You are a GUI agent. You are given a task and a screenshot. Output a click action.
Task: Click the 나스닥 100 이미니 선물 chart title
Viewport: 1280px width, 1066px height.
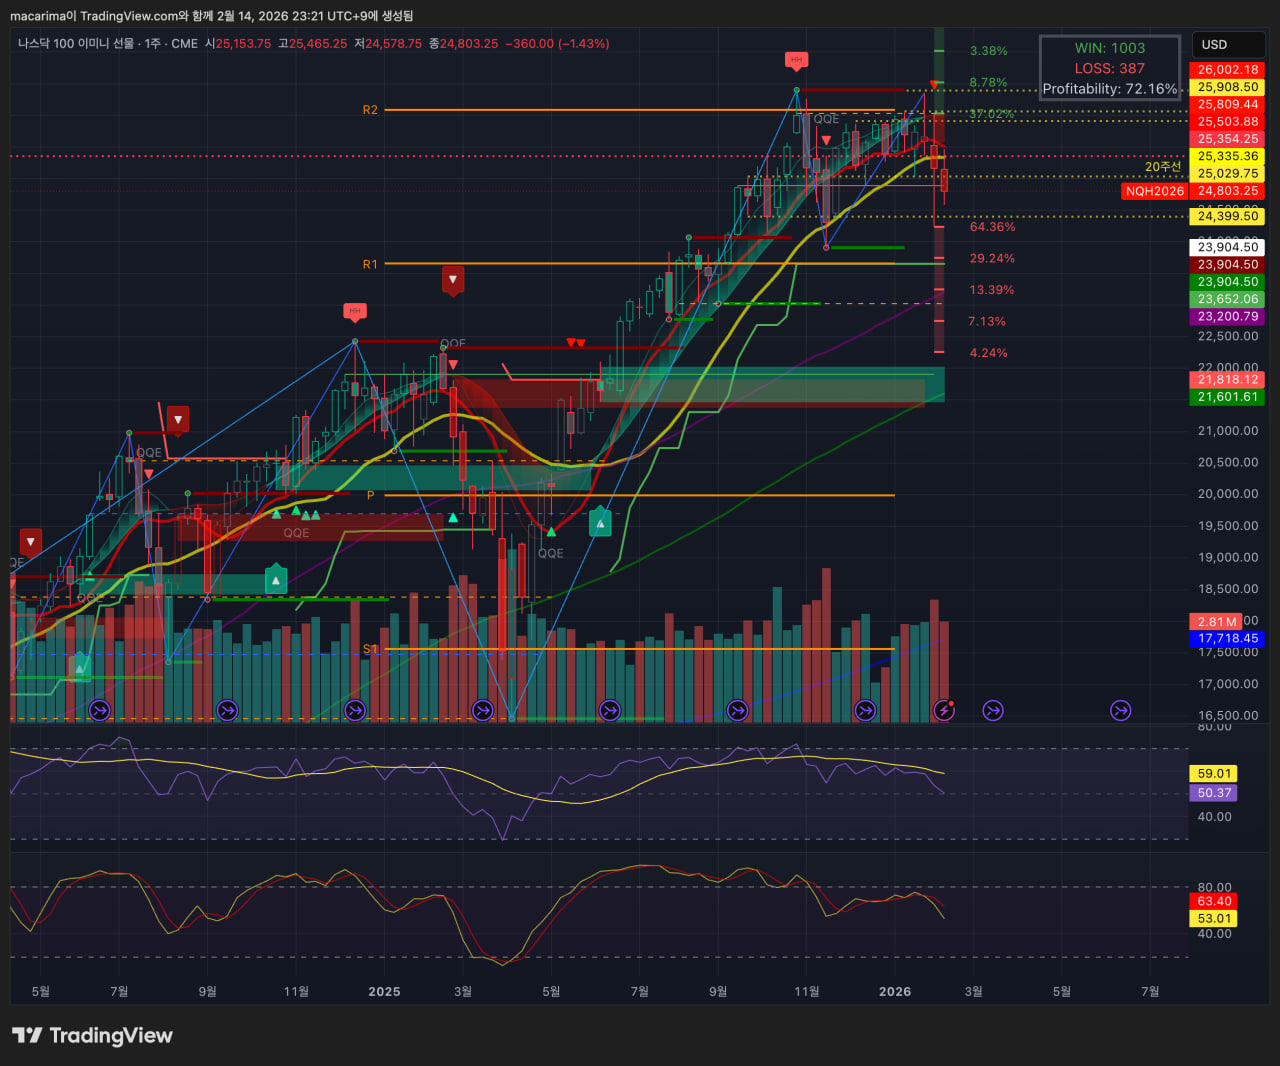point(75,44)
